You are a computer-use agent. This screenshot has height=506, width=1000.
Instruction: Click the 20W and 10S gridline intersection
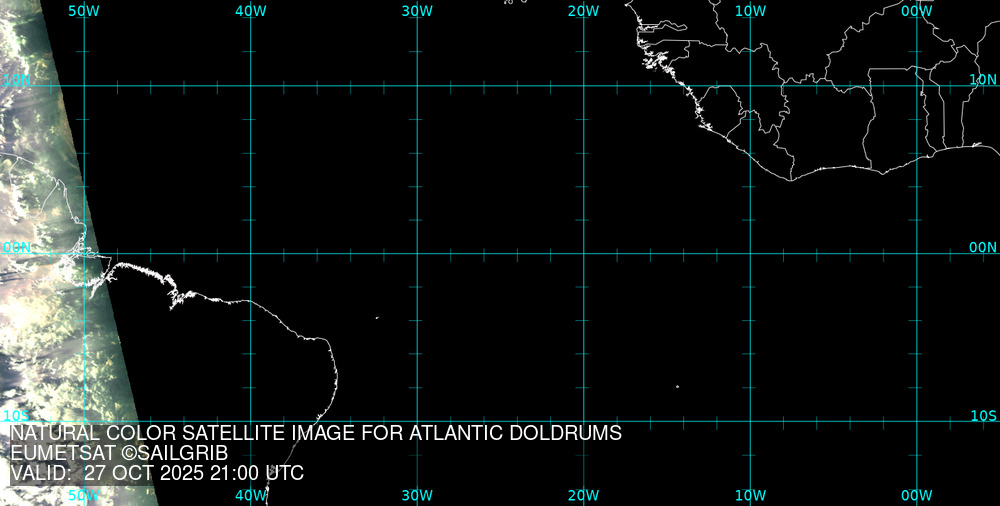[x=583, y=420]
